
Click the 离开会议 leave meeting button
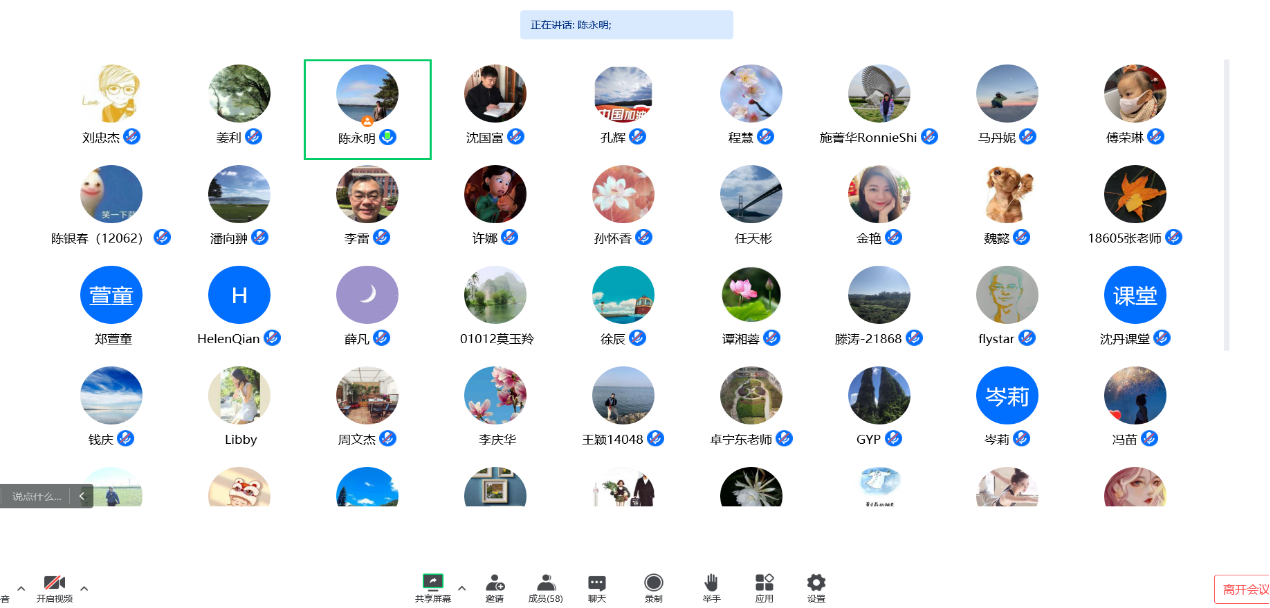[x=1242, y=590]
